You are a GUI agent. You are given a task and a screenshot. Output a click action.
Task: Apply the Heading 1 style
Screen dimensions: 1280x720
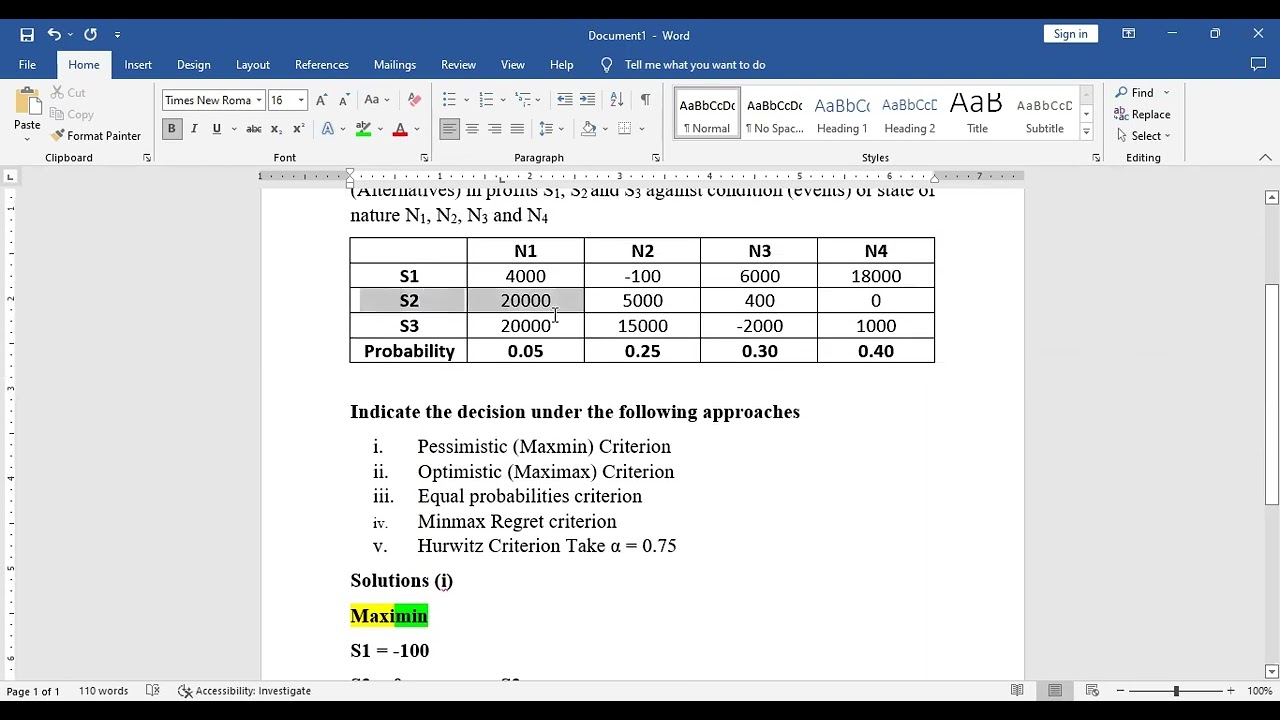tap(842, 114)
